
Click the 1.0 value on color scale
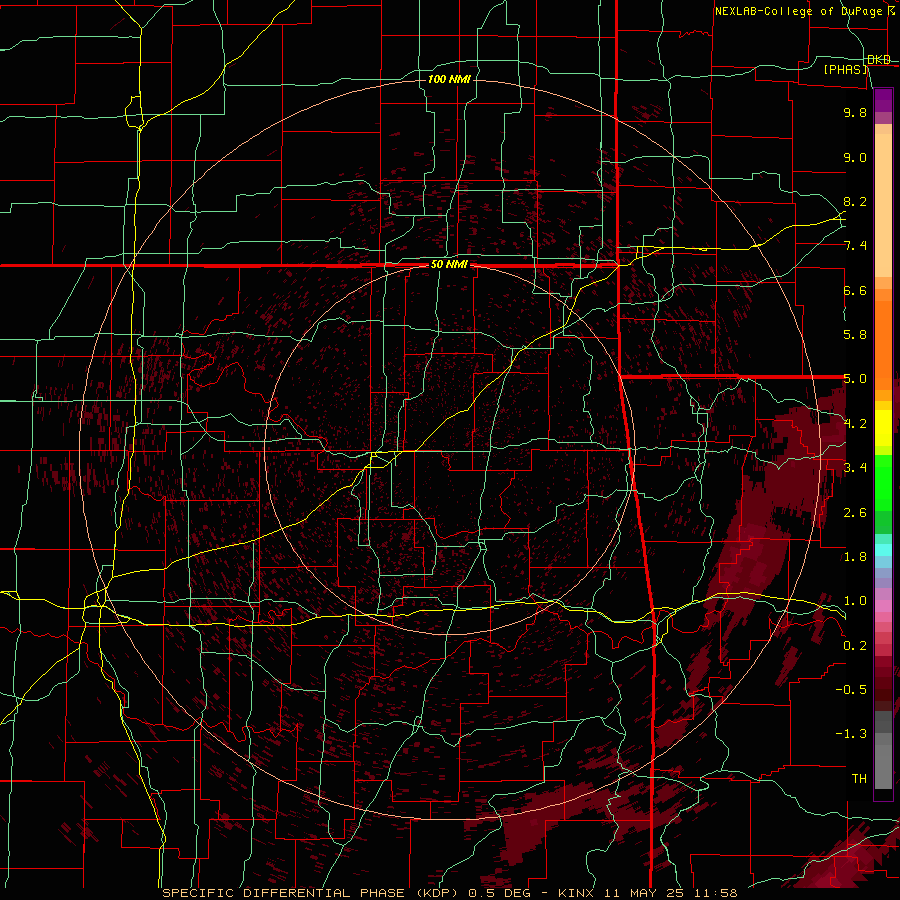tap(855, 602)
